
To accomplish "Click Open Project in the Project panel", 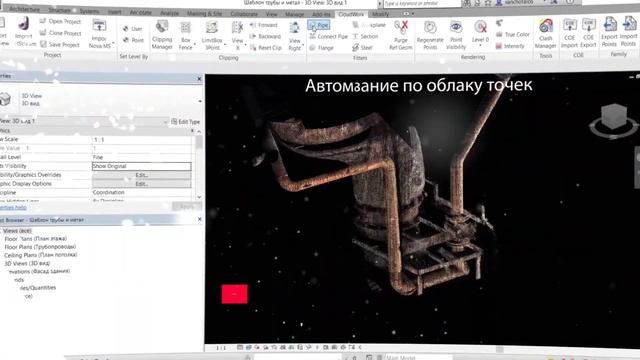I will [x=60, y=21].
